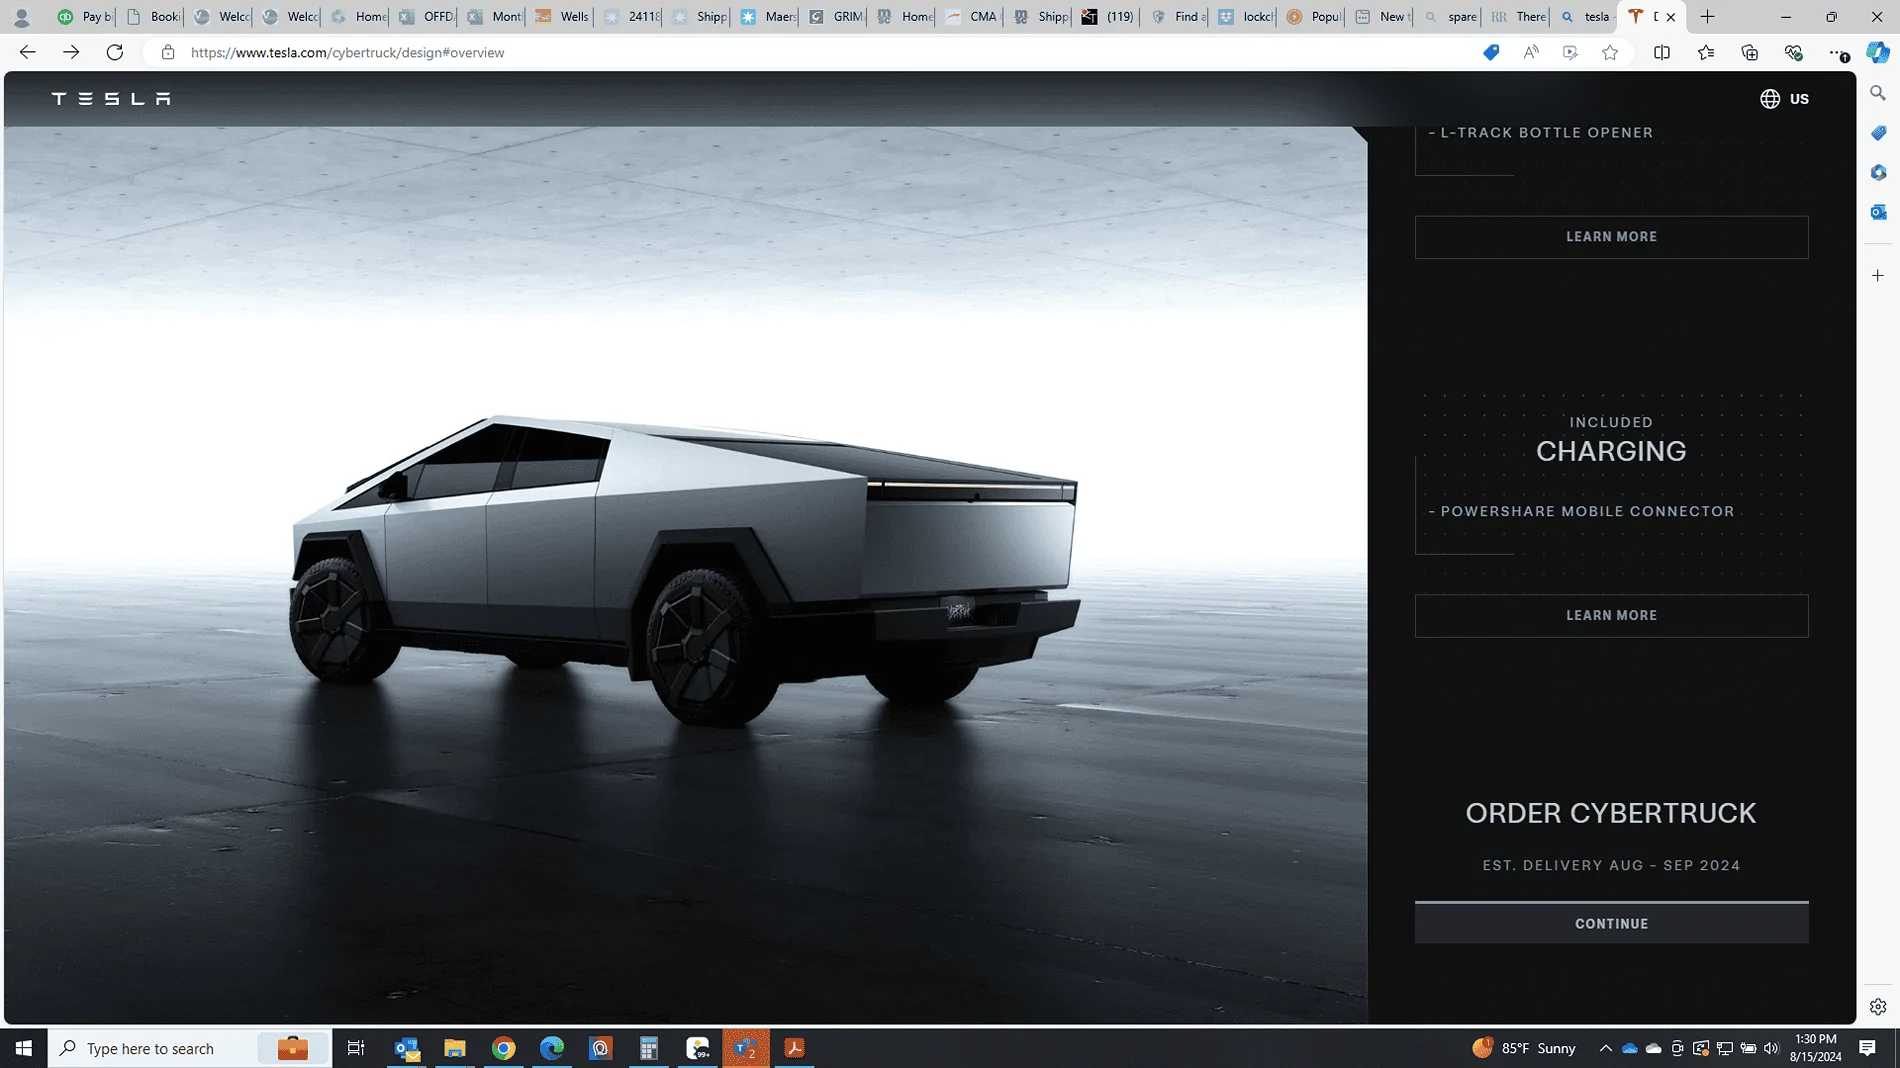1900x1068 pixels.
Task: Toggle split screen view icon
Action: pos(1662,52)
